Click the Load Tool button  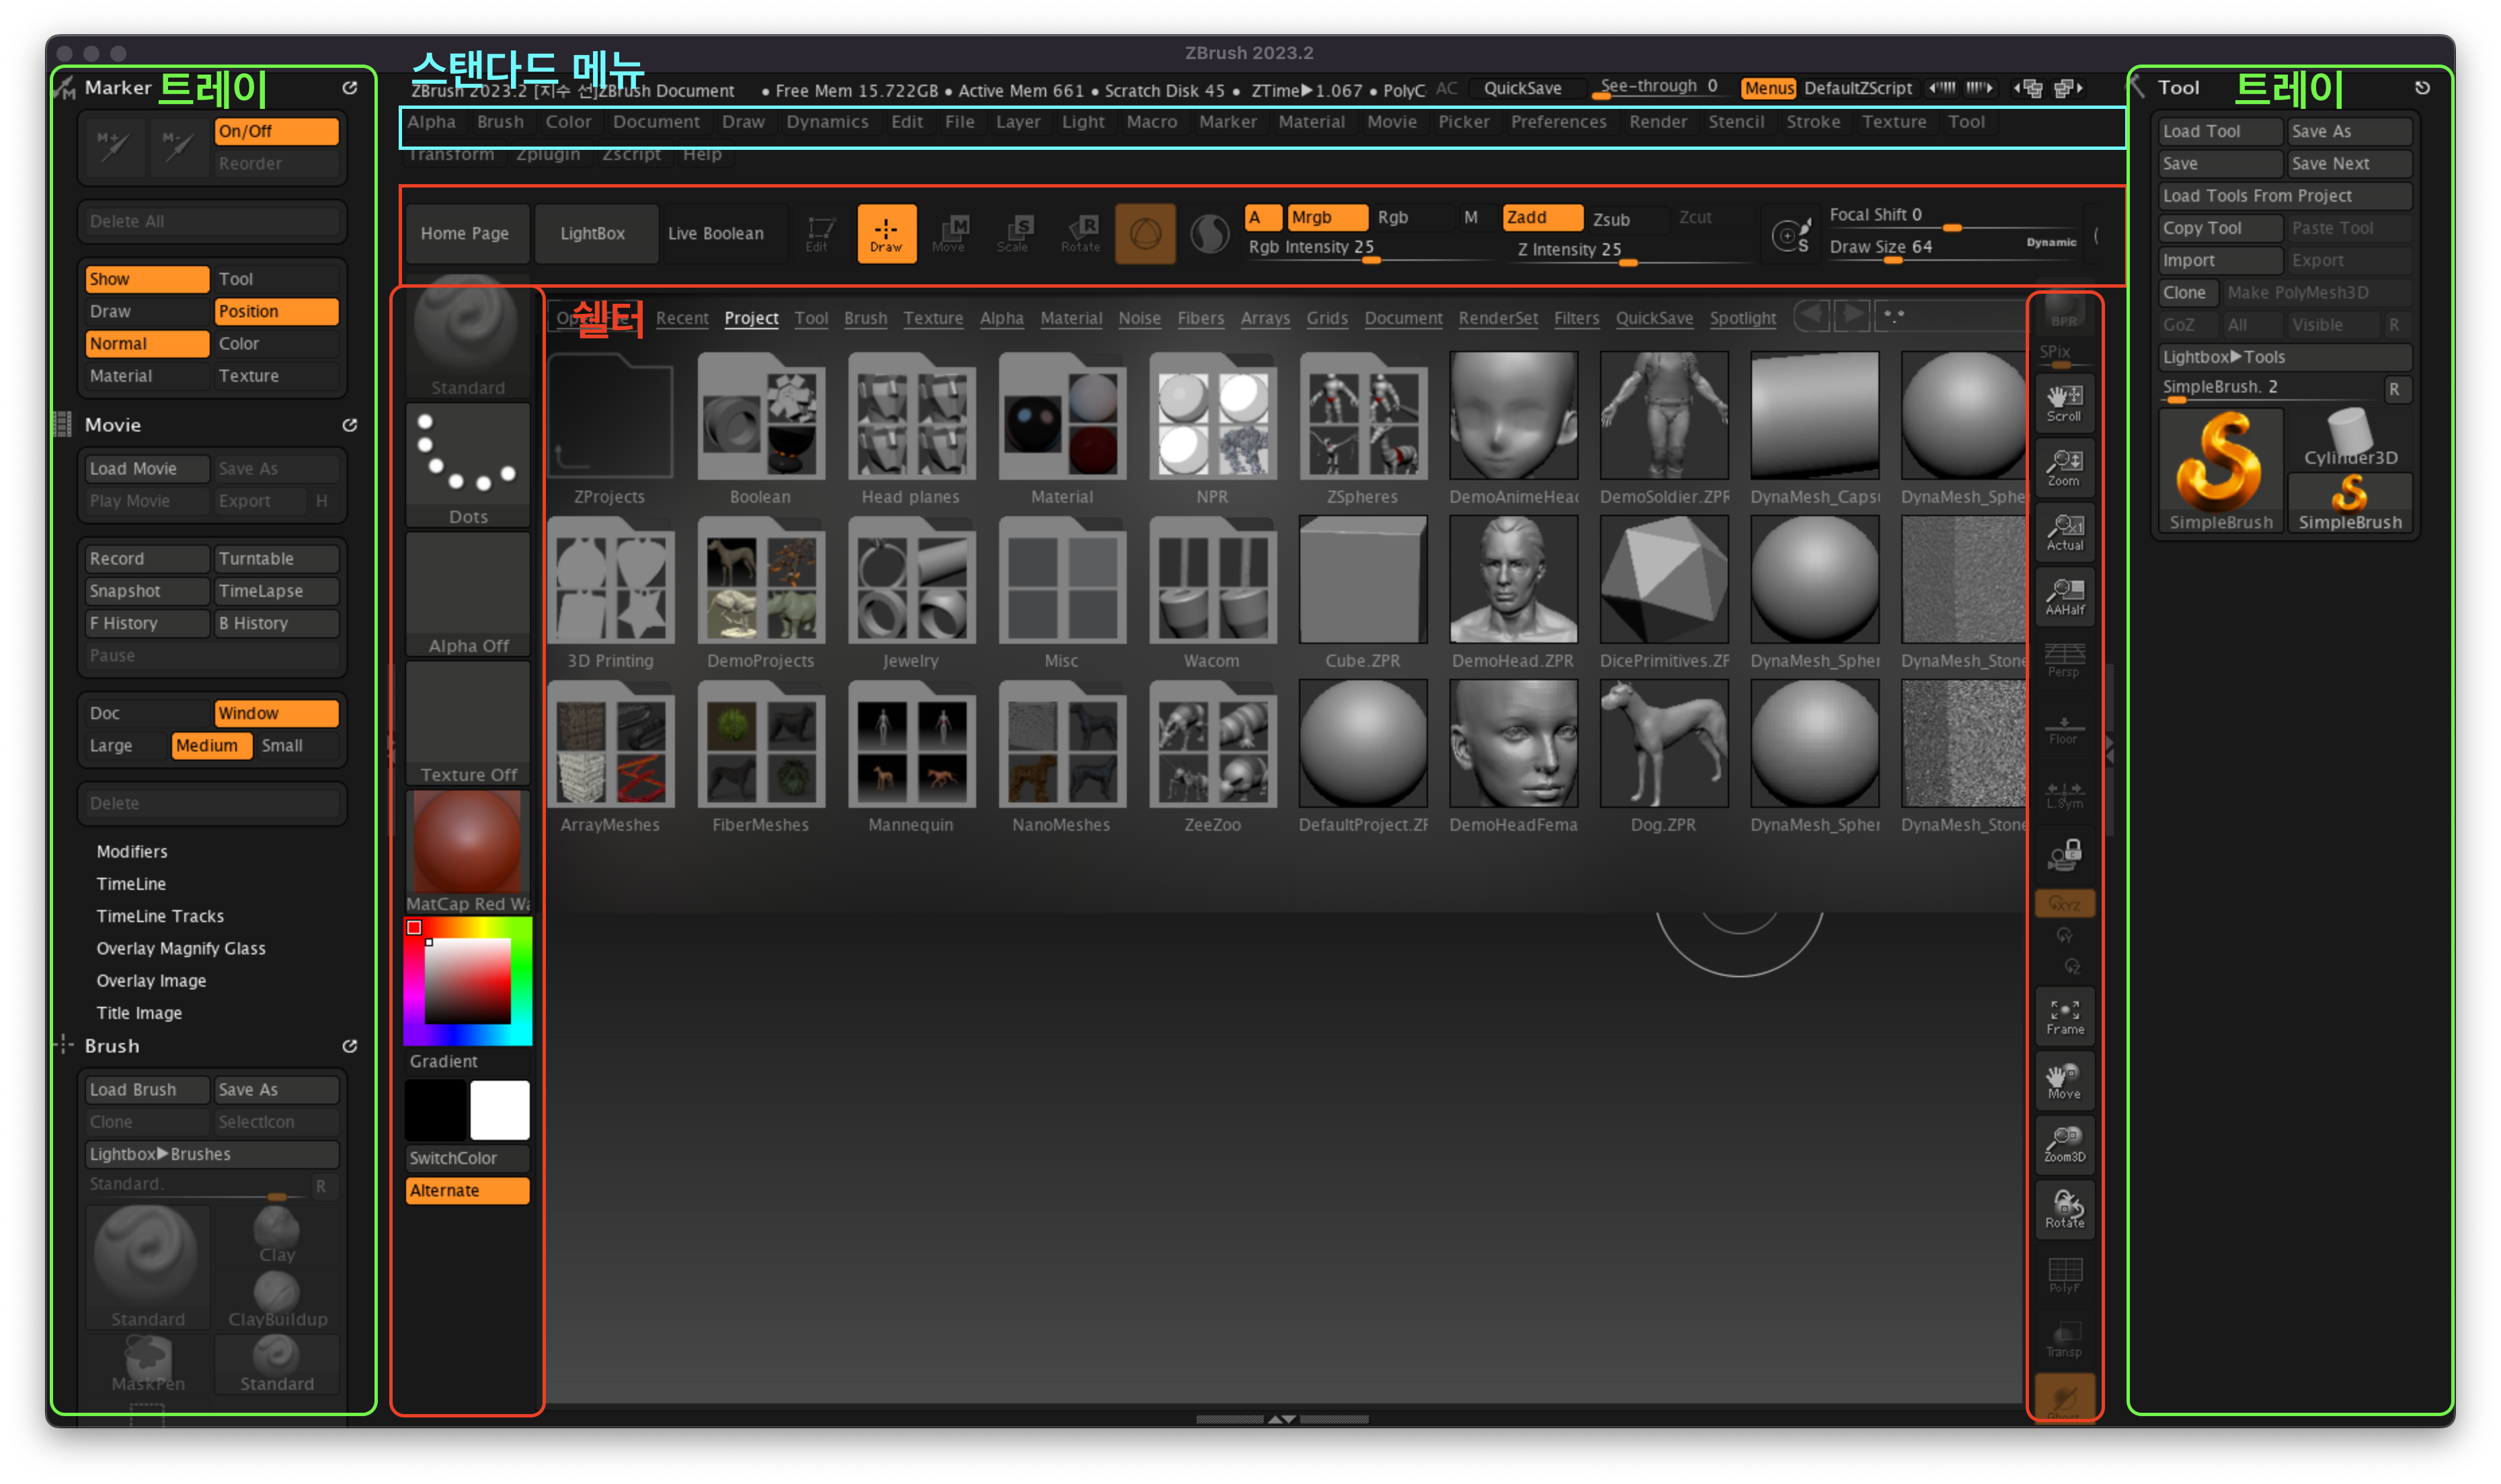click(x=2219, y=131)
